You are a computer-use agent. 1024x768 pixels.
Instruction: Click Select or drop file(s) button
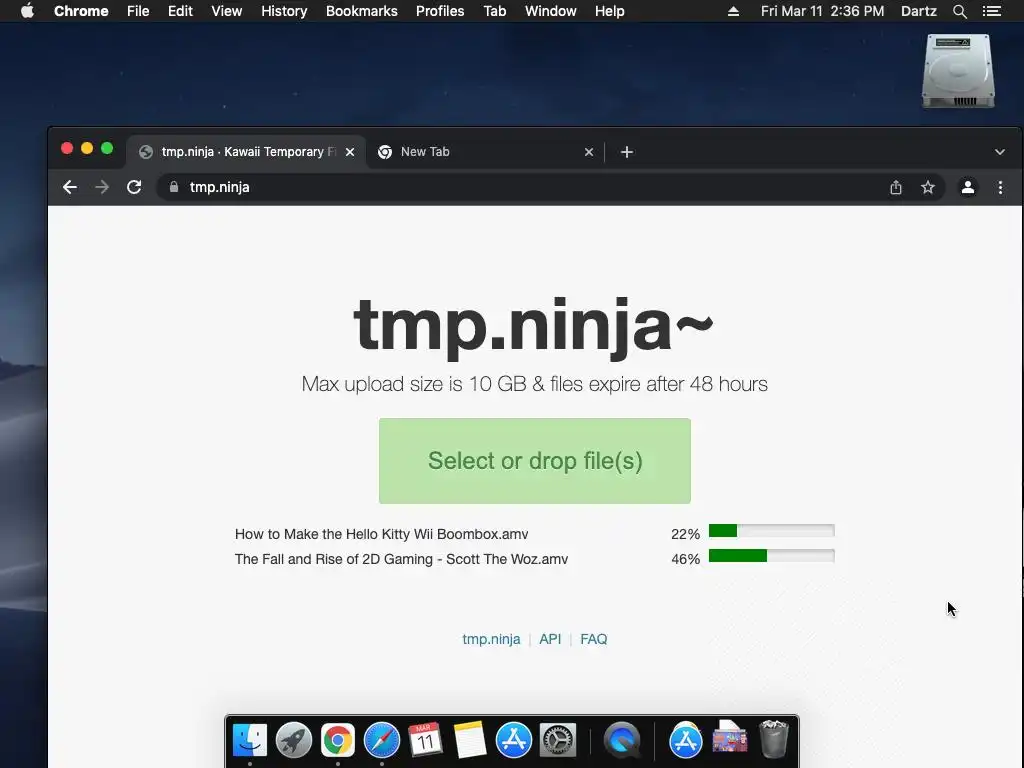[535, 461]
